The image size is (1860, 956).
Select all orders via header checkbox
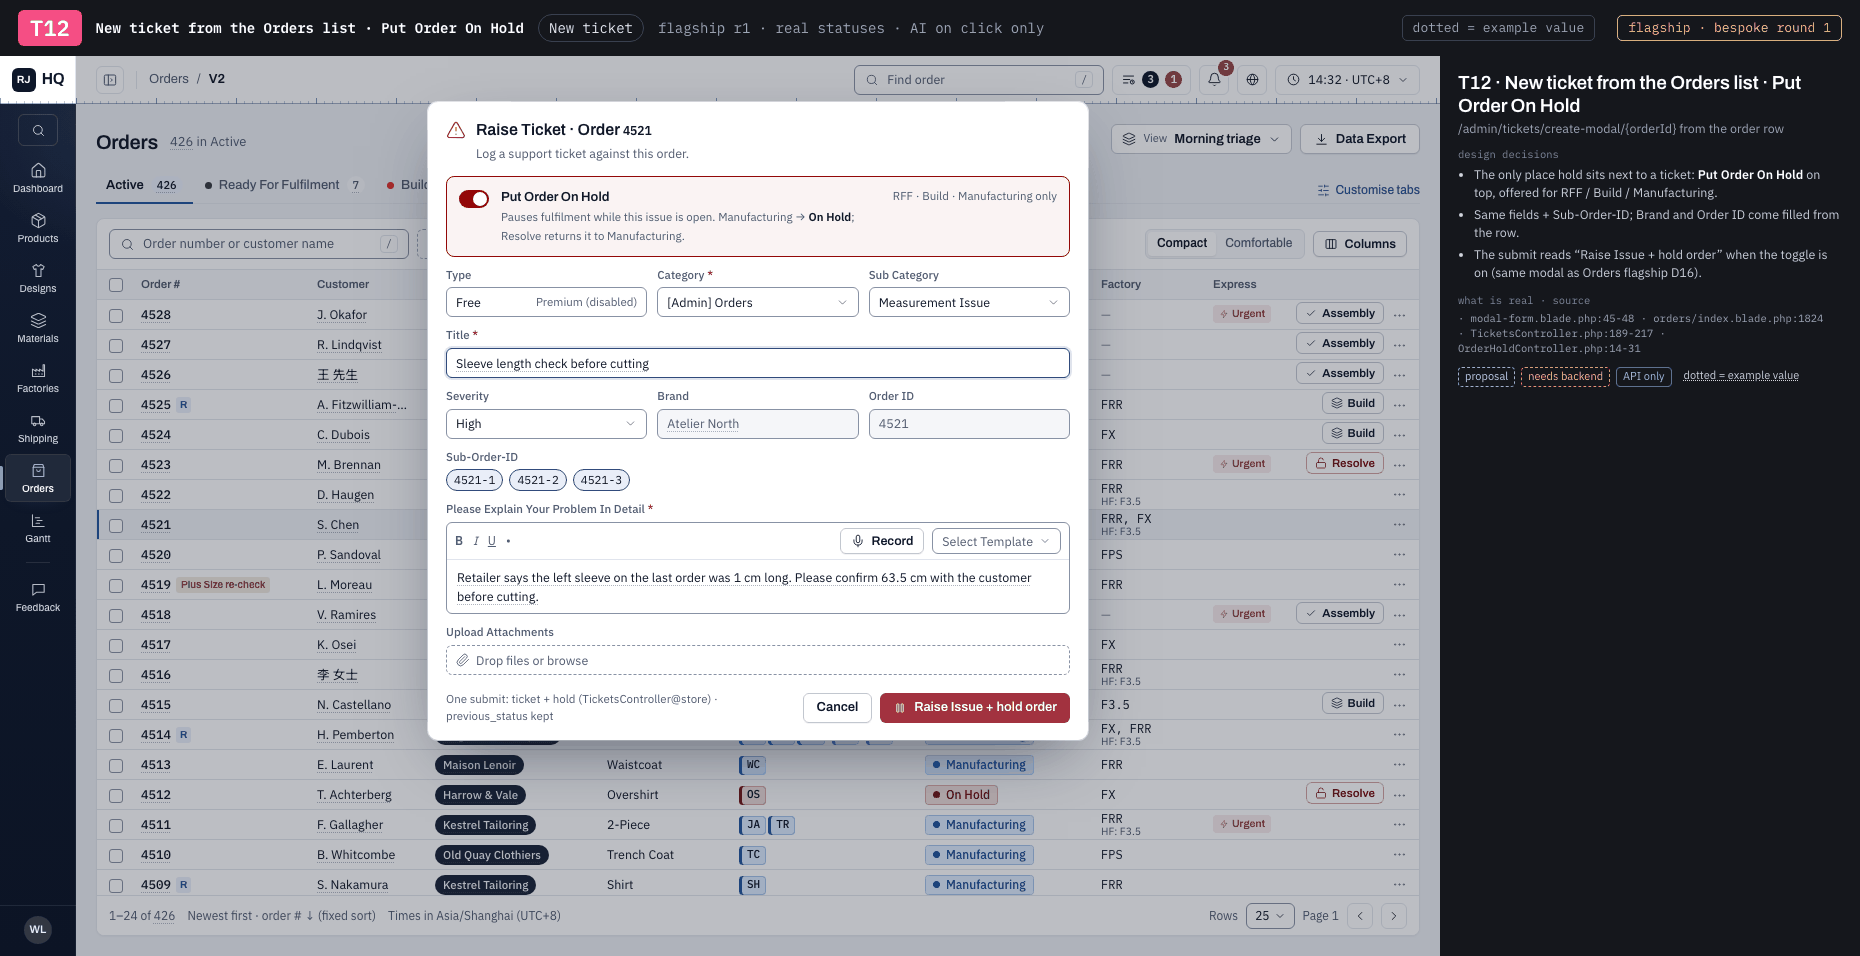tap(116, 285)
